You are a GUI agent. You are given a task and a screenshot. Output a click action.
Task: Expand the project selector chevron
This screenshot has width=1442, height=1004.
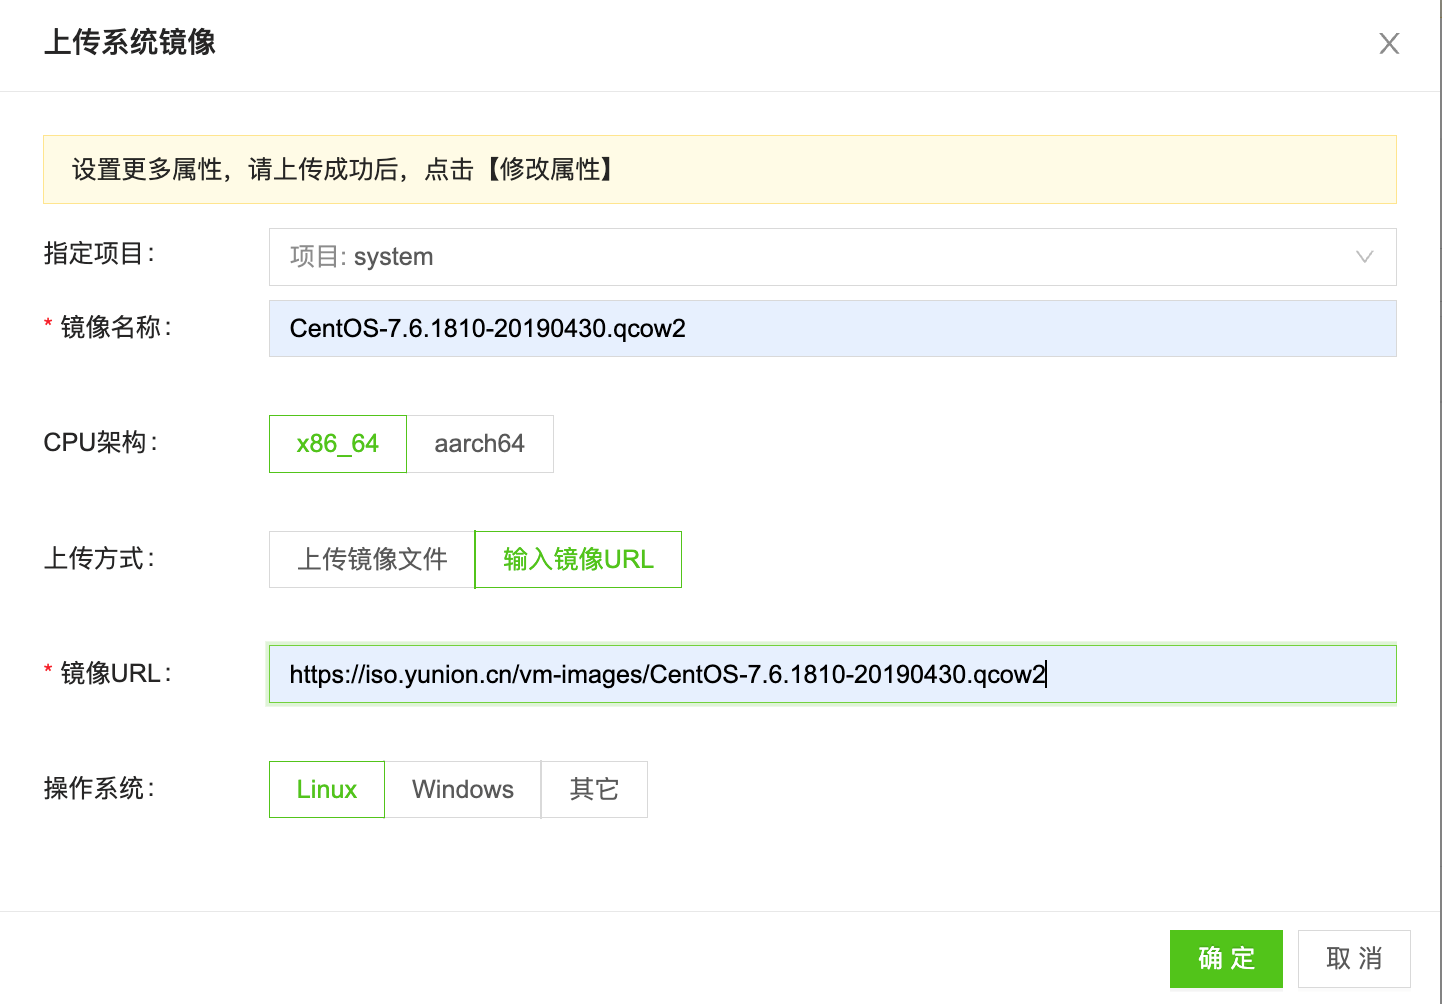pyautogui.click(x=1364, y=257)
